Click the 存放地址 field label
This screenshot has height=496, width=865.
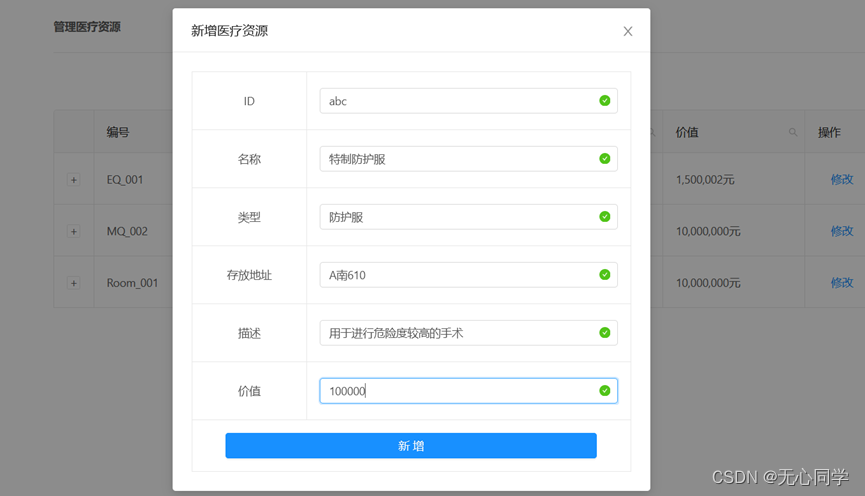click(249, 275)
